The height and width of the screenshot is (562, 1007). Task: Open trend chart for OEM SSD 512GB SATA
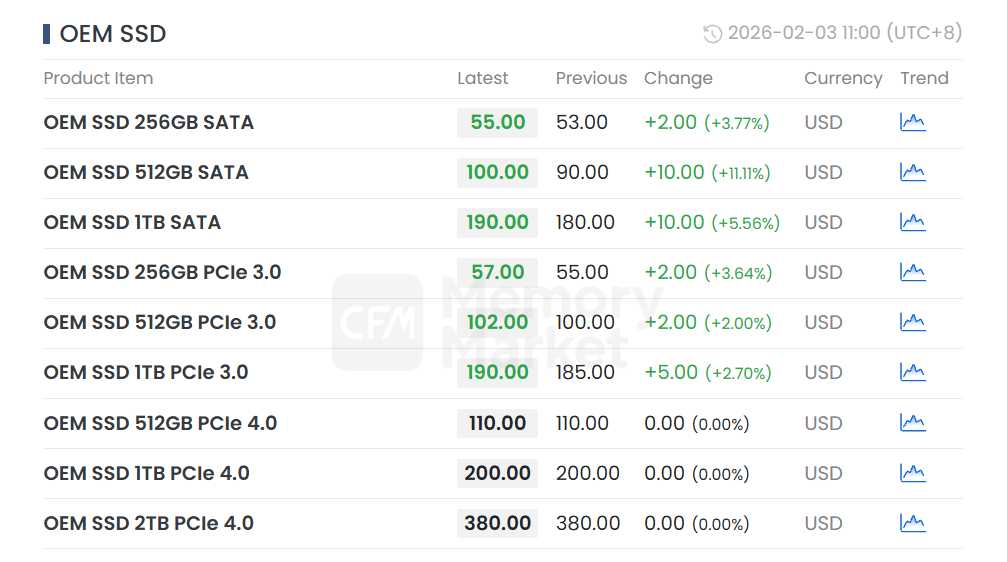(x=912, y=172)
